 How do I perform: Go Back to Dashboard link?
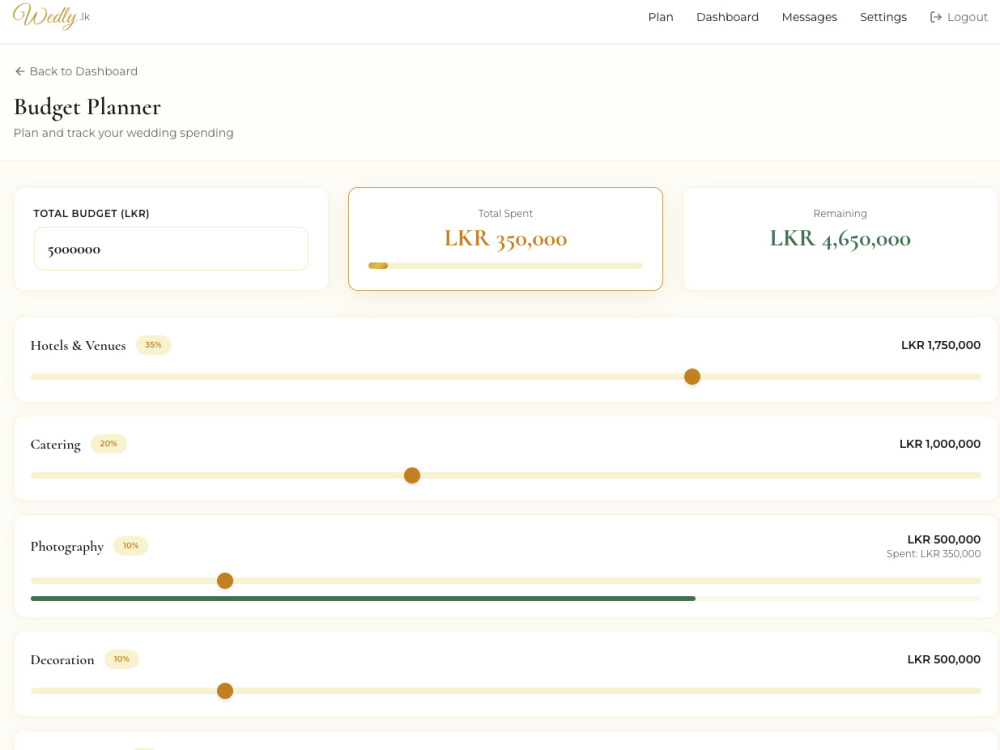(76, 71)
